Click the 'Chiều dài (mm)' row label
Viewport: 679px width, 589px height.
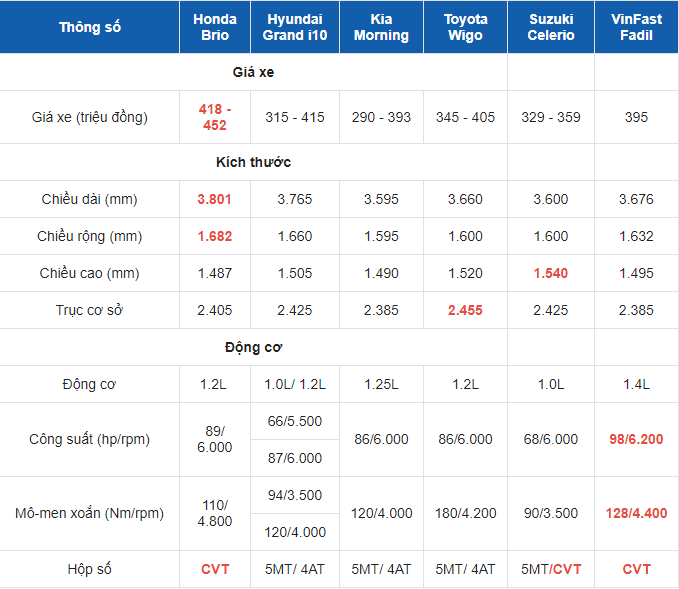point(90,199)
